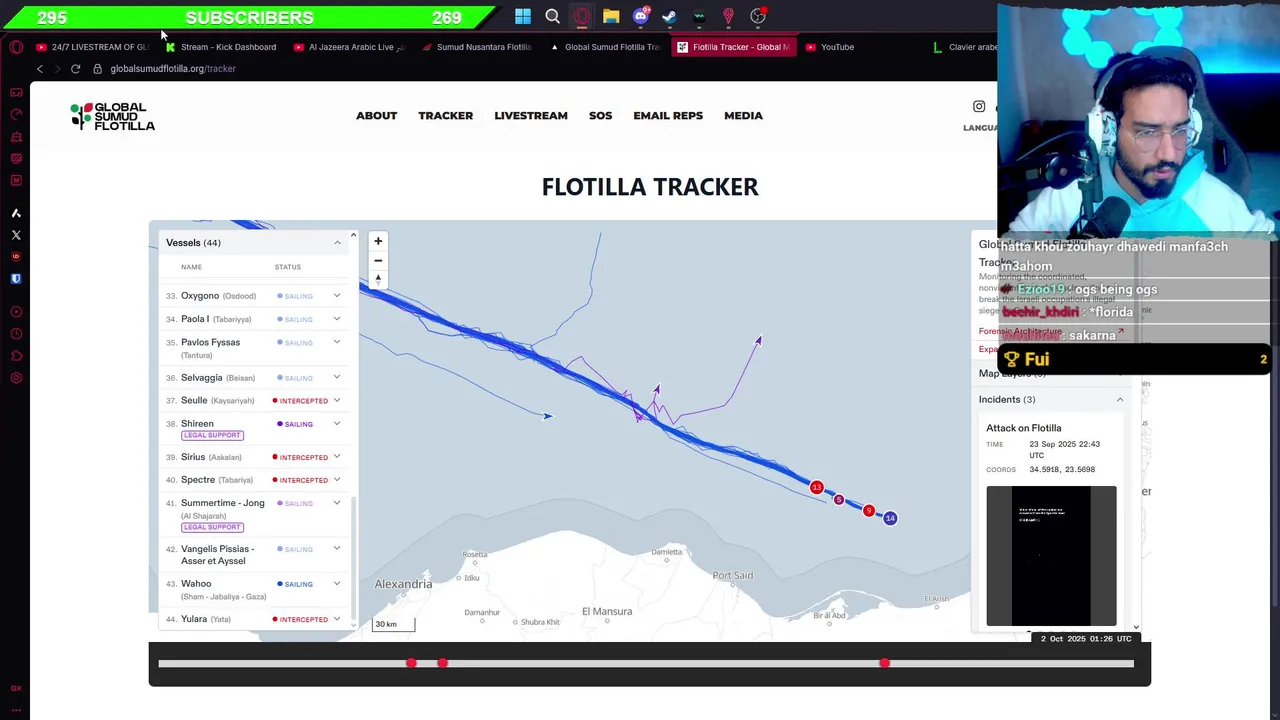
Task: Click the Opera GX taskbar icon
Action: [582, 16]
